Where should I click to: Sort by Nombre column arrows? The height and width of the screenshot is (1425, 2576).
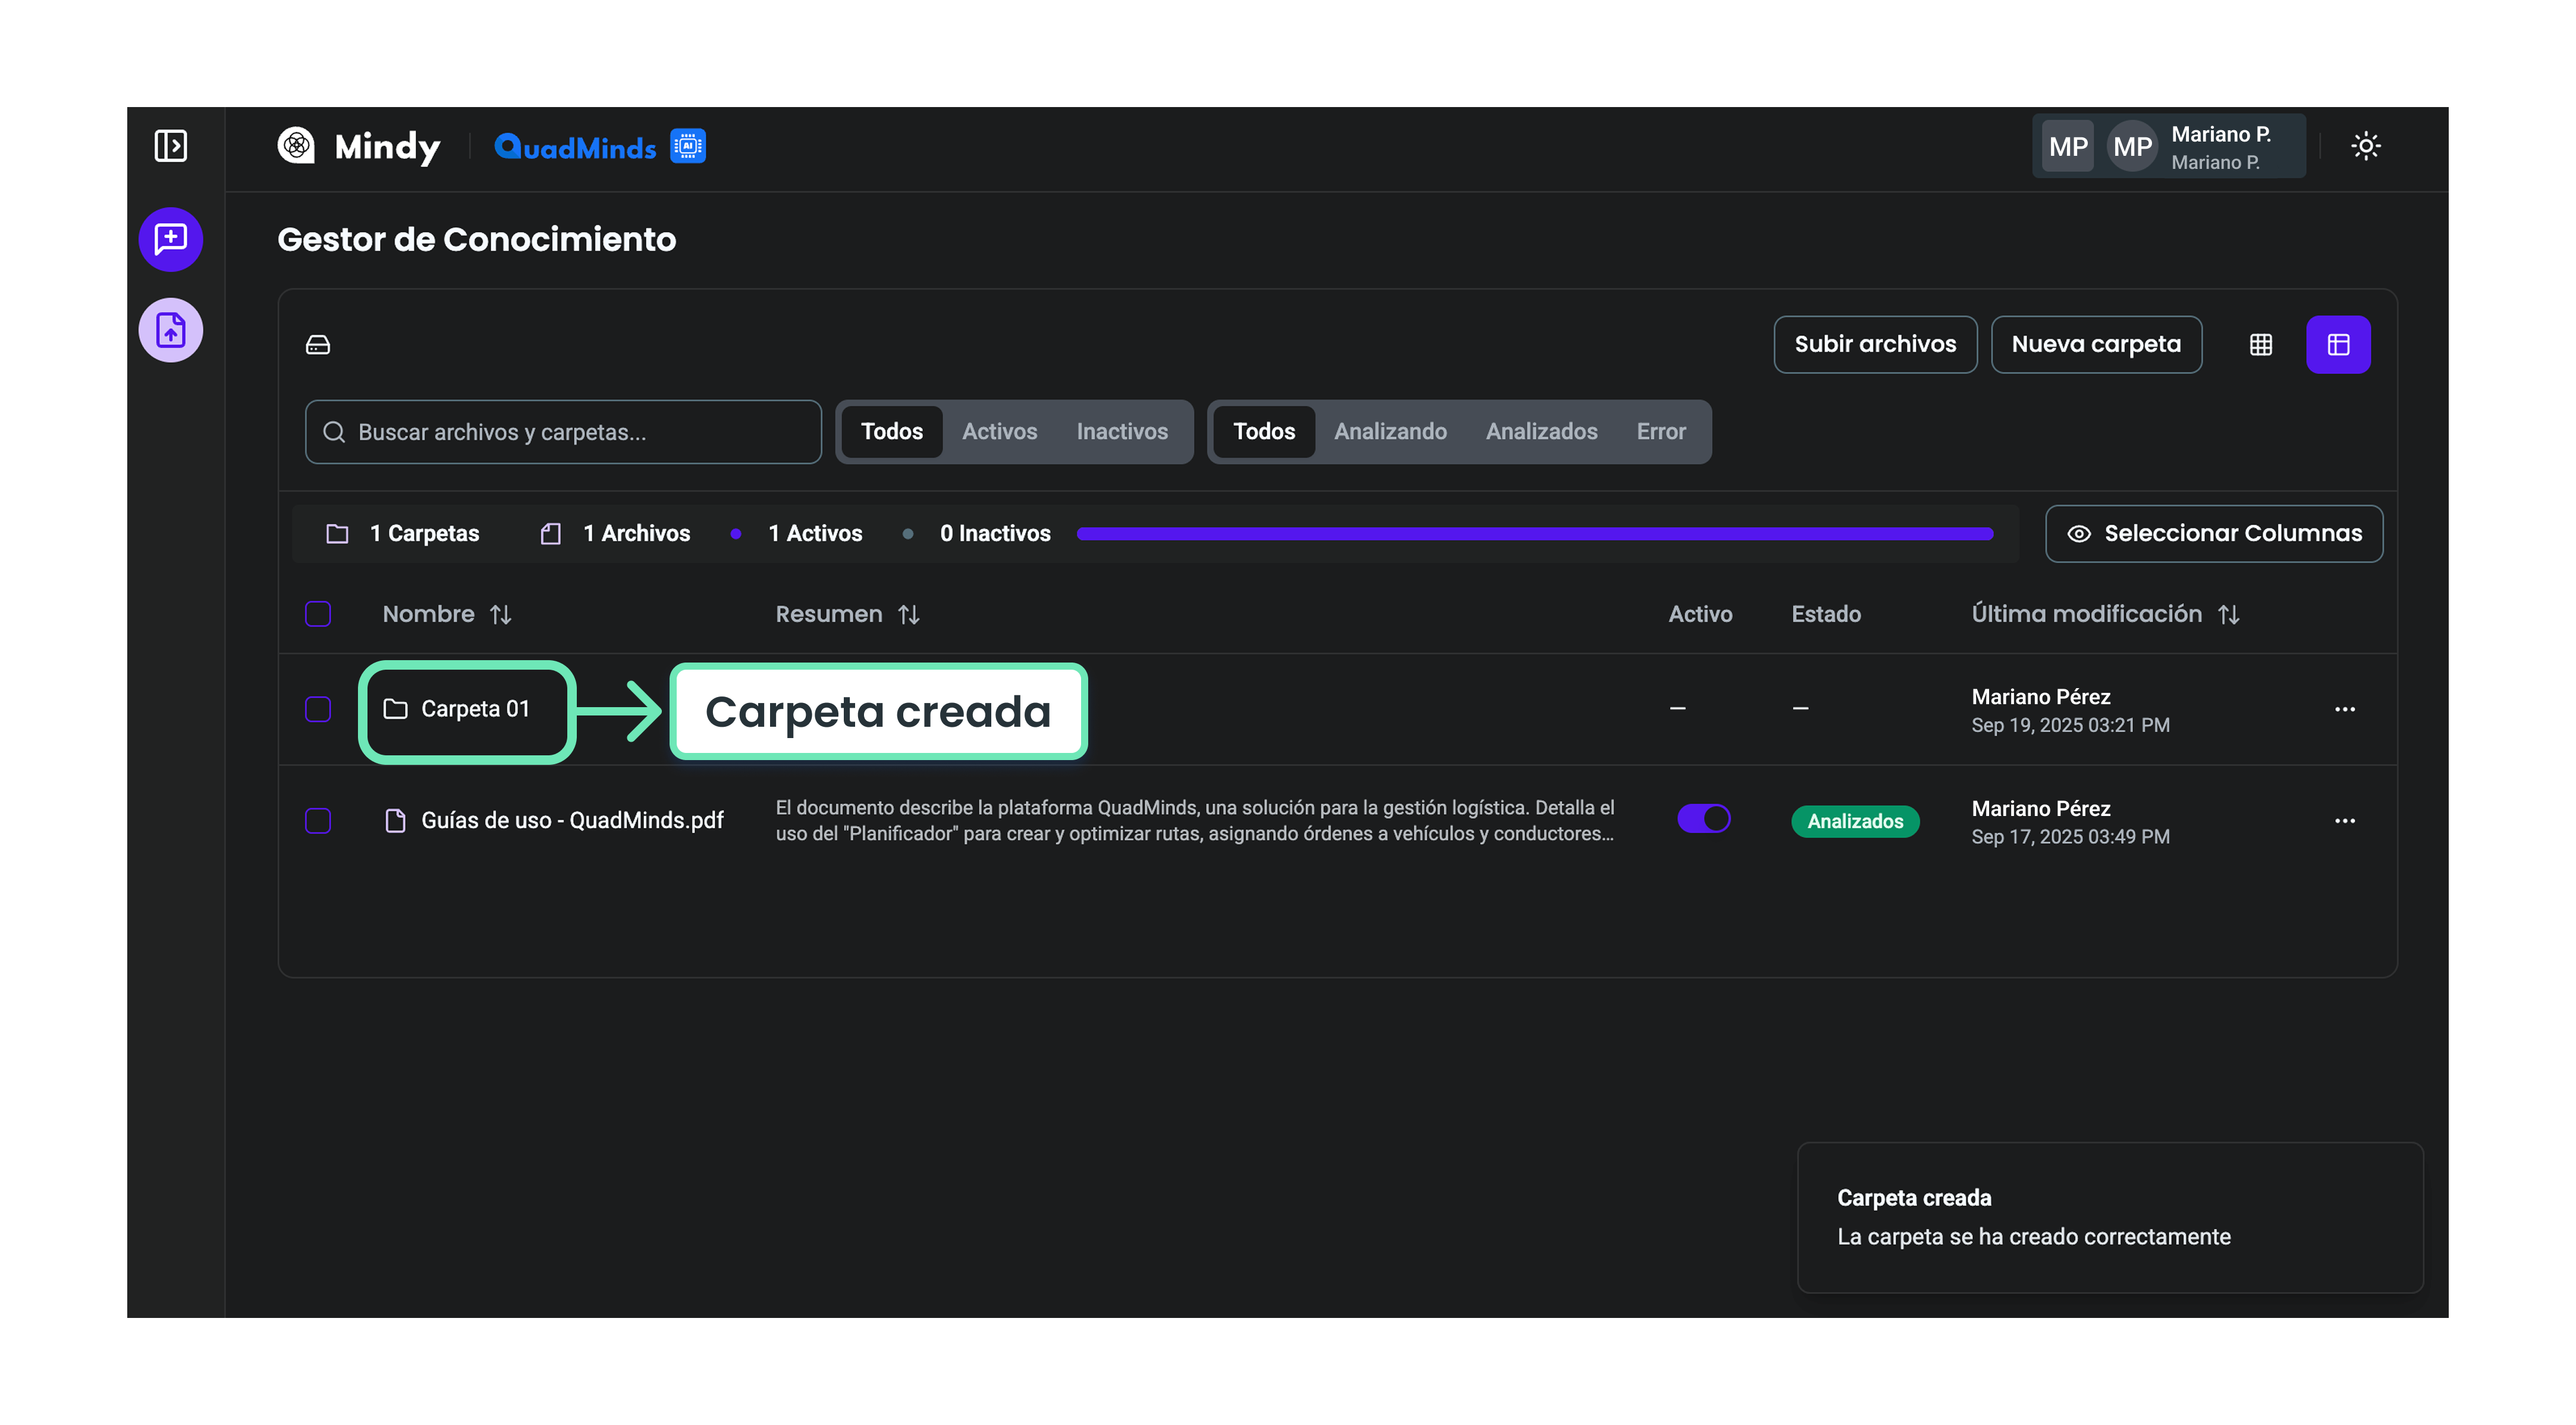coord(501,615)
